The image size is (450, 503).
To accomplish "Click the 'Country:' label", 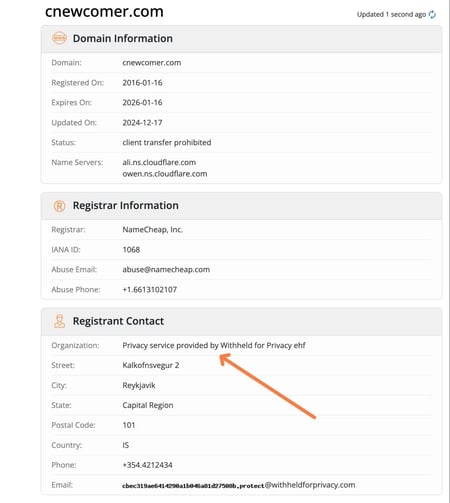I will click(67, 445).
